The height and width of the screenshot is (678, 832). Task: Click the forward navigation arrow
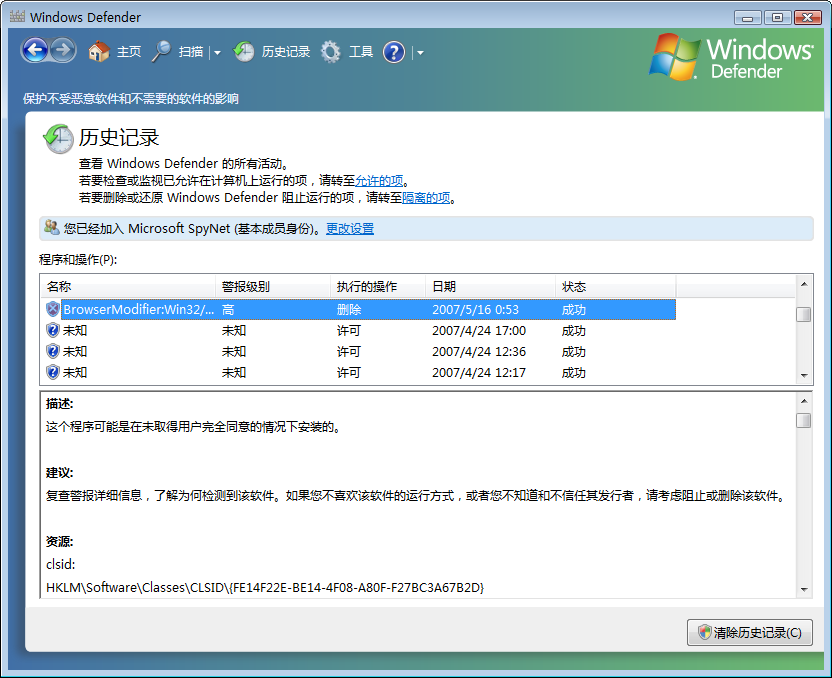point(63,51)
